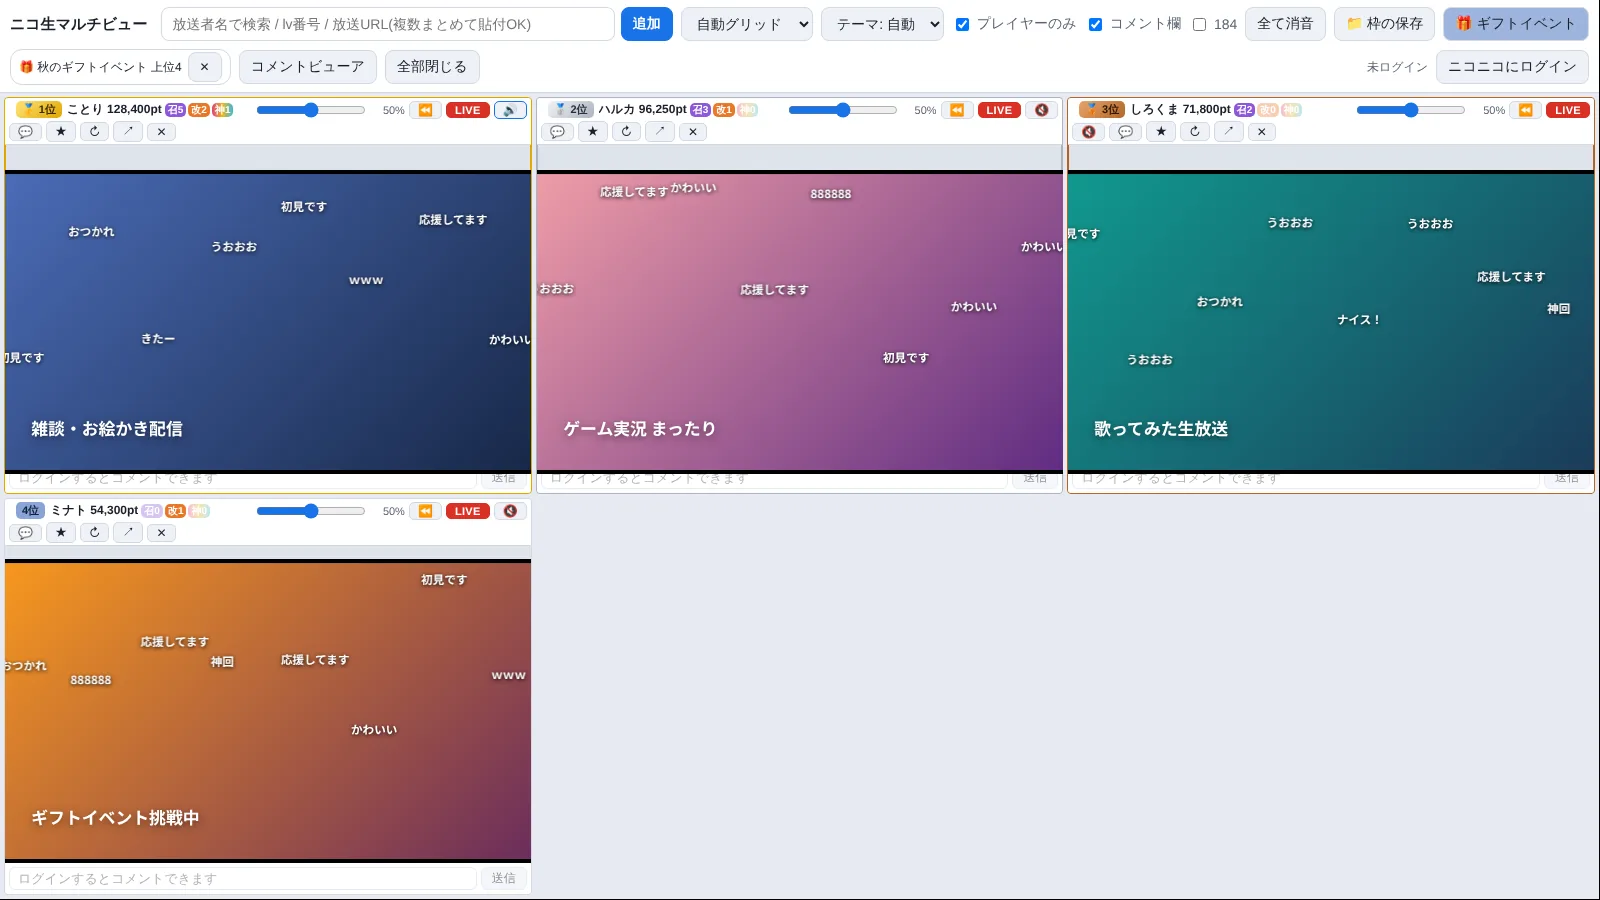1600x900 pixels.
Task: Adjust ミナト's volume slider
Action: [x=311, y=511]
